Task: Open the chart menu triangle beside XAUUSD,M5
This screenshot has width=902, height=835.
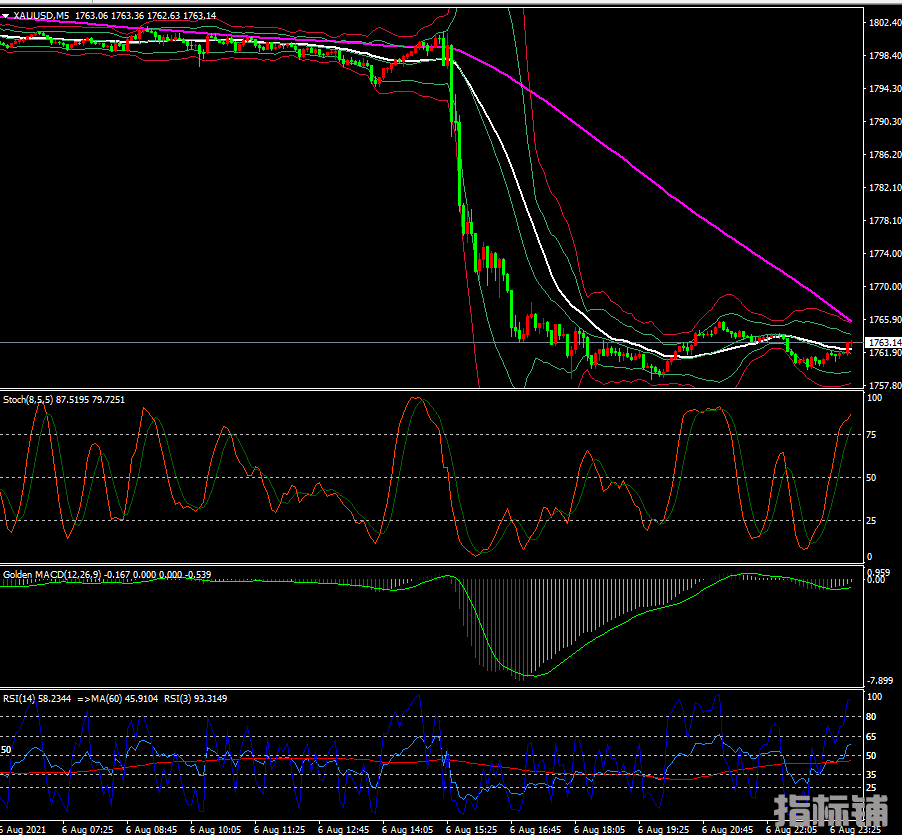Action: click(x=6, y=16)
